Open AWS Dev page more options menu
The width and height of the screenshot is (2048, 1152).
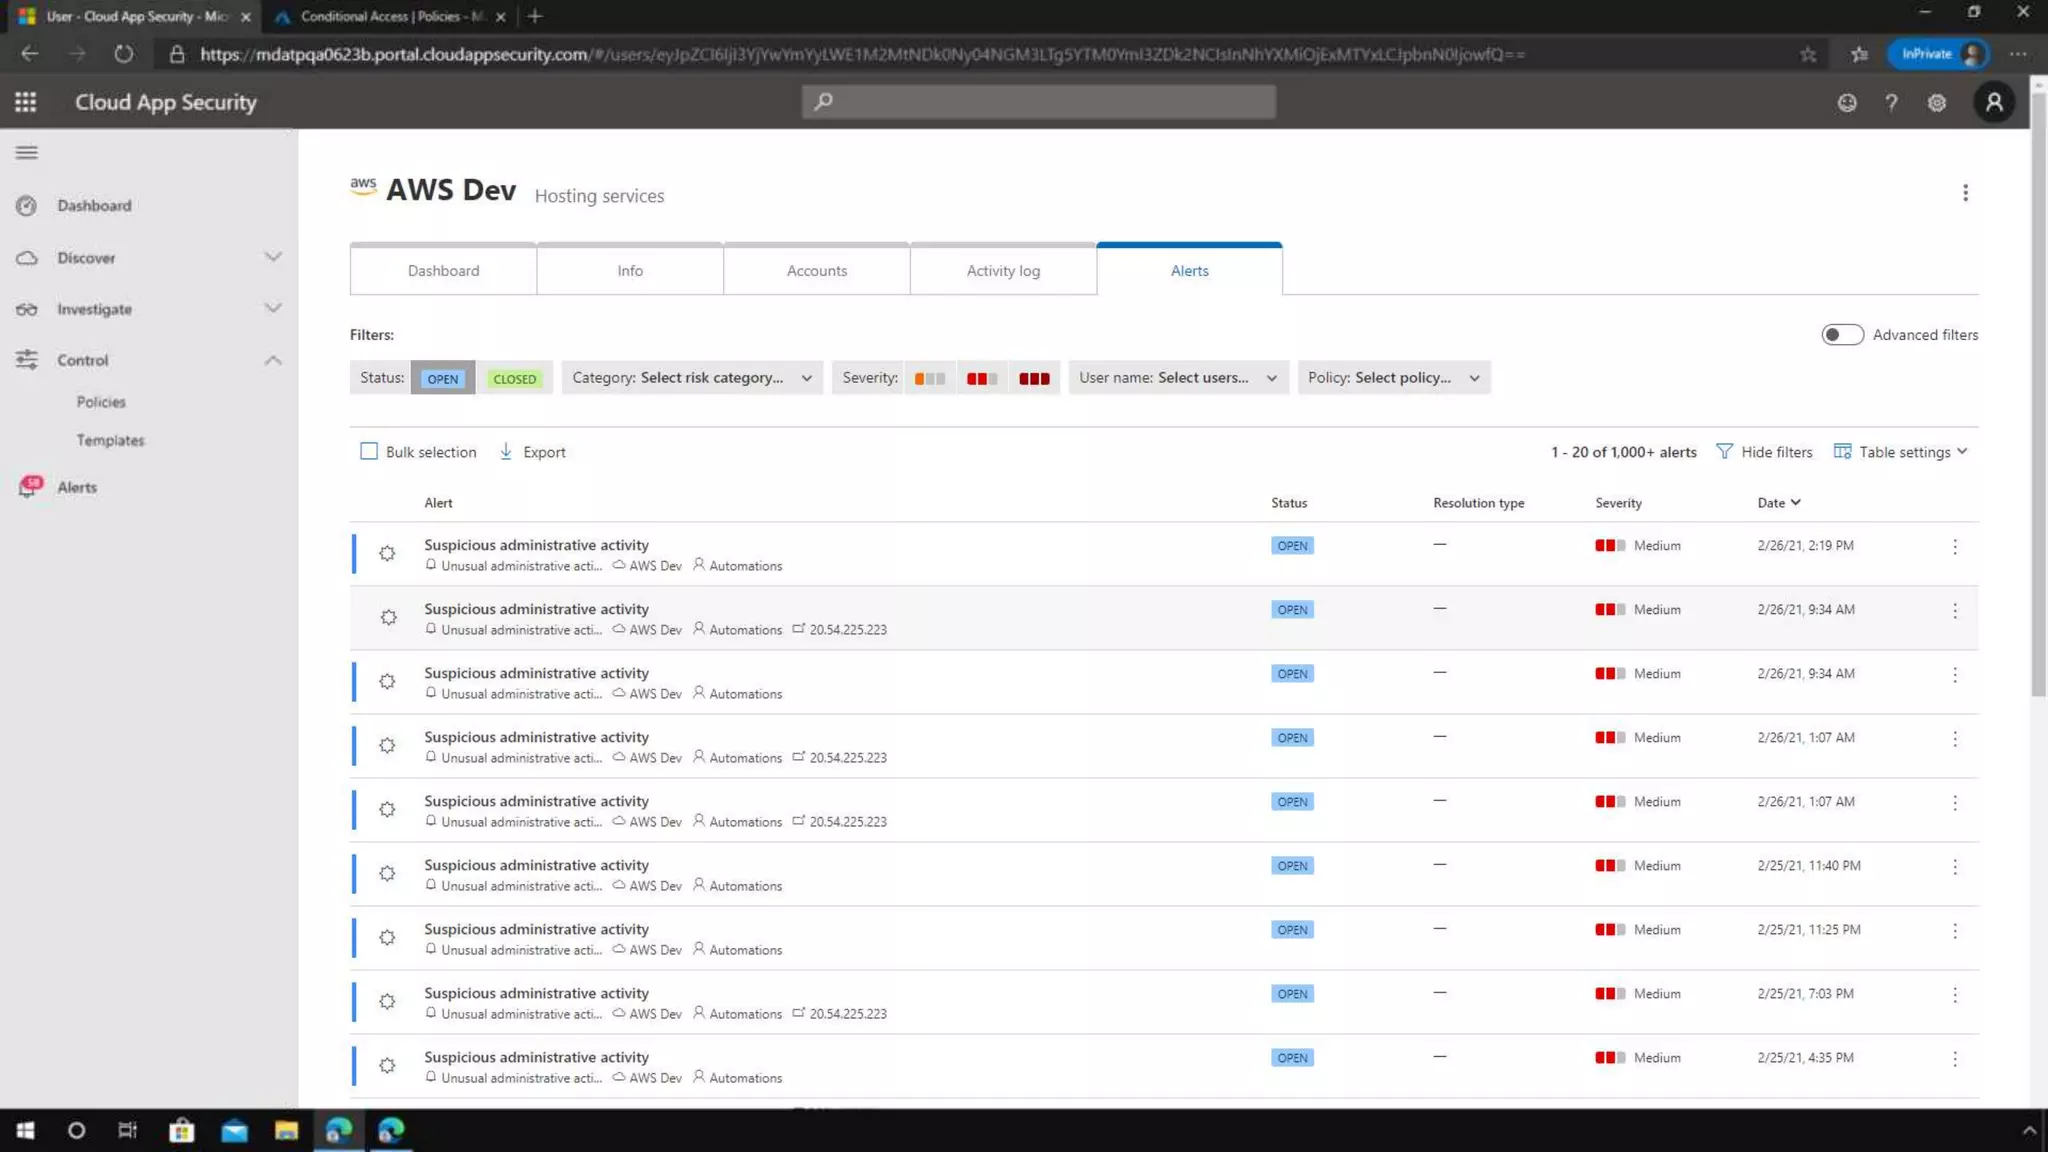pos(1965,193)
